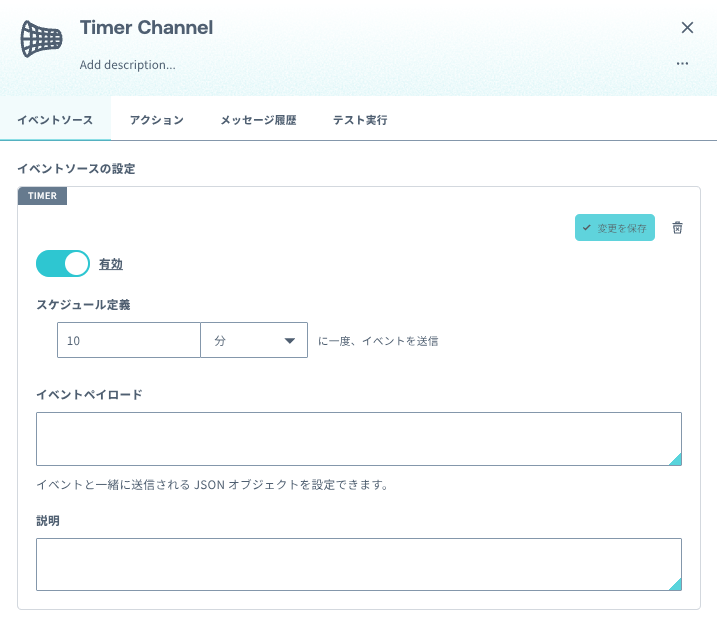Click the イベントソースの設定 heading
Screen dimensions: 717x620
coord(76,168)
